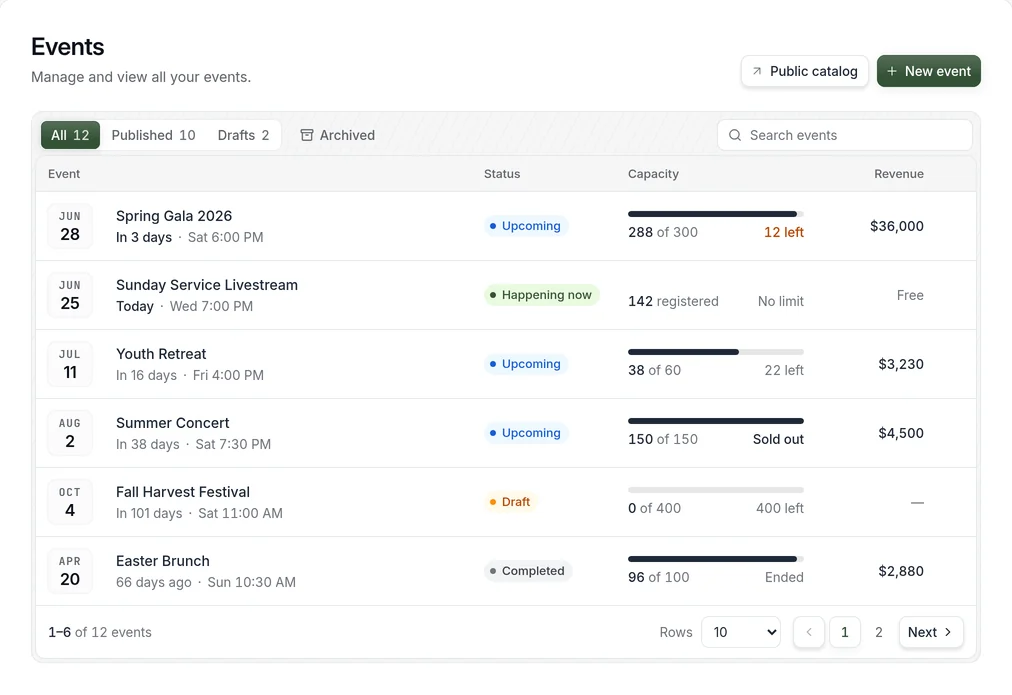1012x695 pixels.
Task: Switch to the Published tab
Action: (x=154, y=135)
